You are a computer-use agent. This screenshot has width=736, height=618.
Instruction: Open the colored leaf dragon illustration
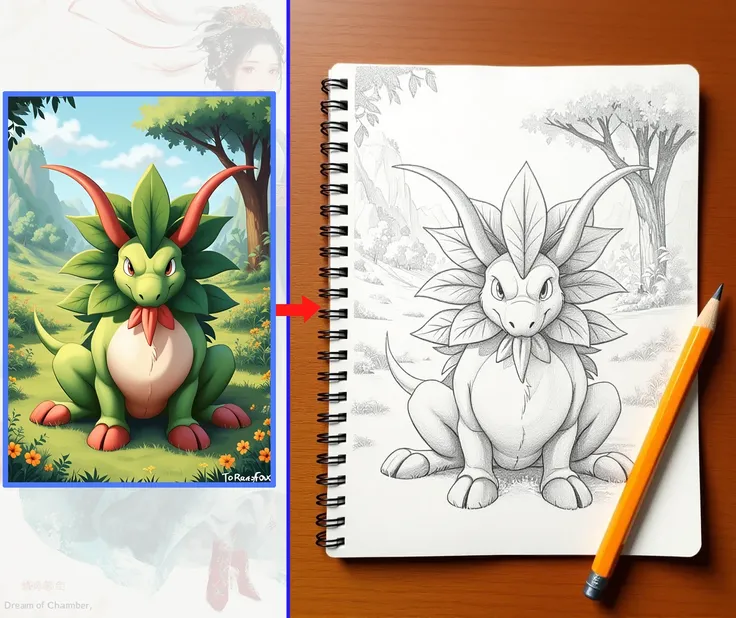coord(140,290)
